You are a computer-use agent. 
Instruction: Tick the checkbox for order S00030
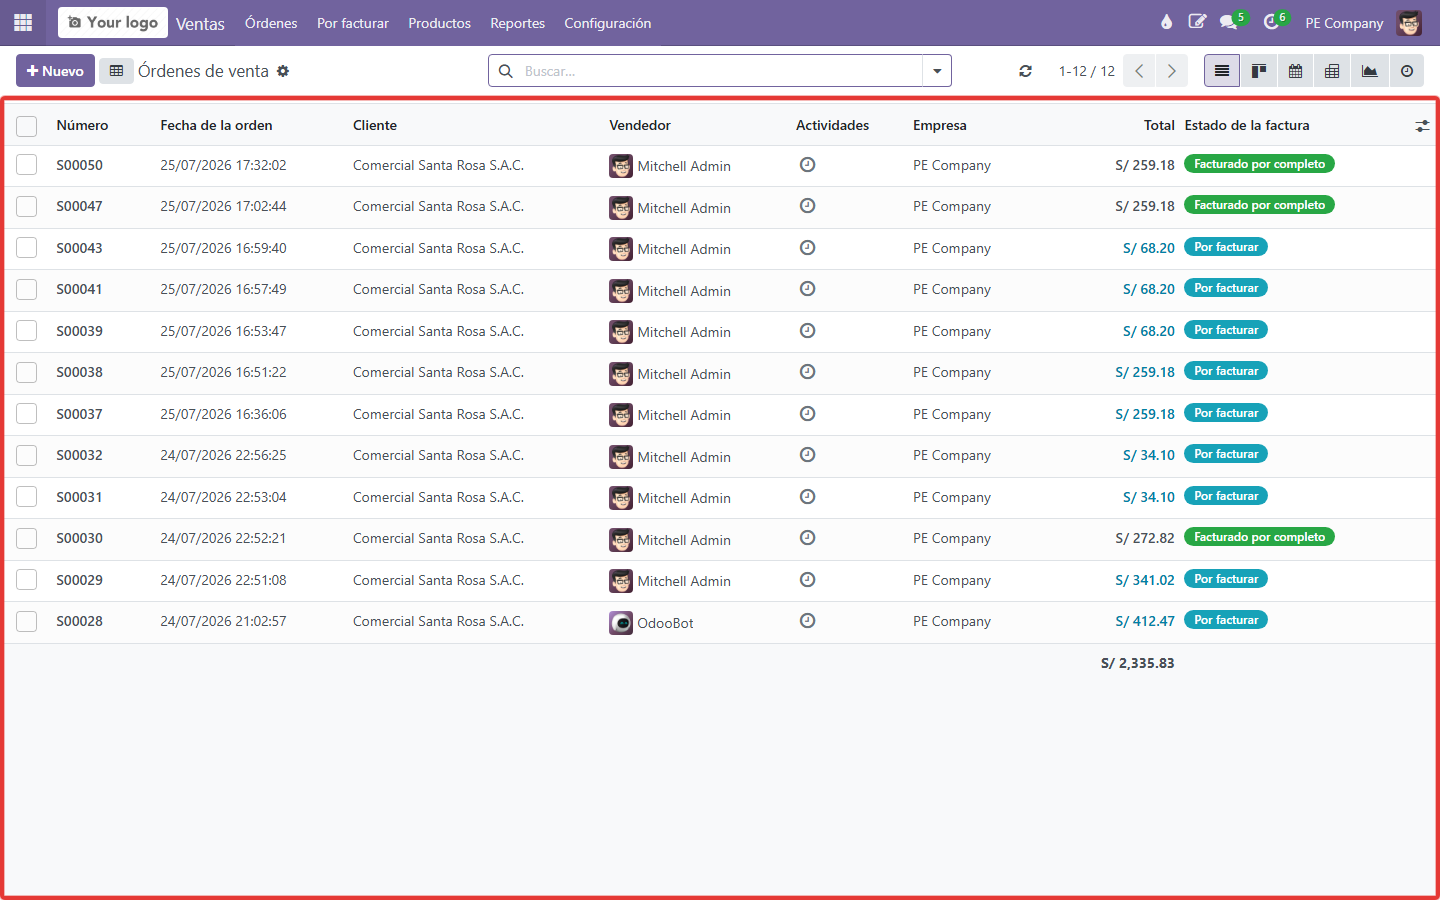27,538
